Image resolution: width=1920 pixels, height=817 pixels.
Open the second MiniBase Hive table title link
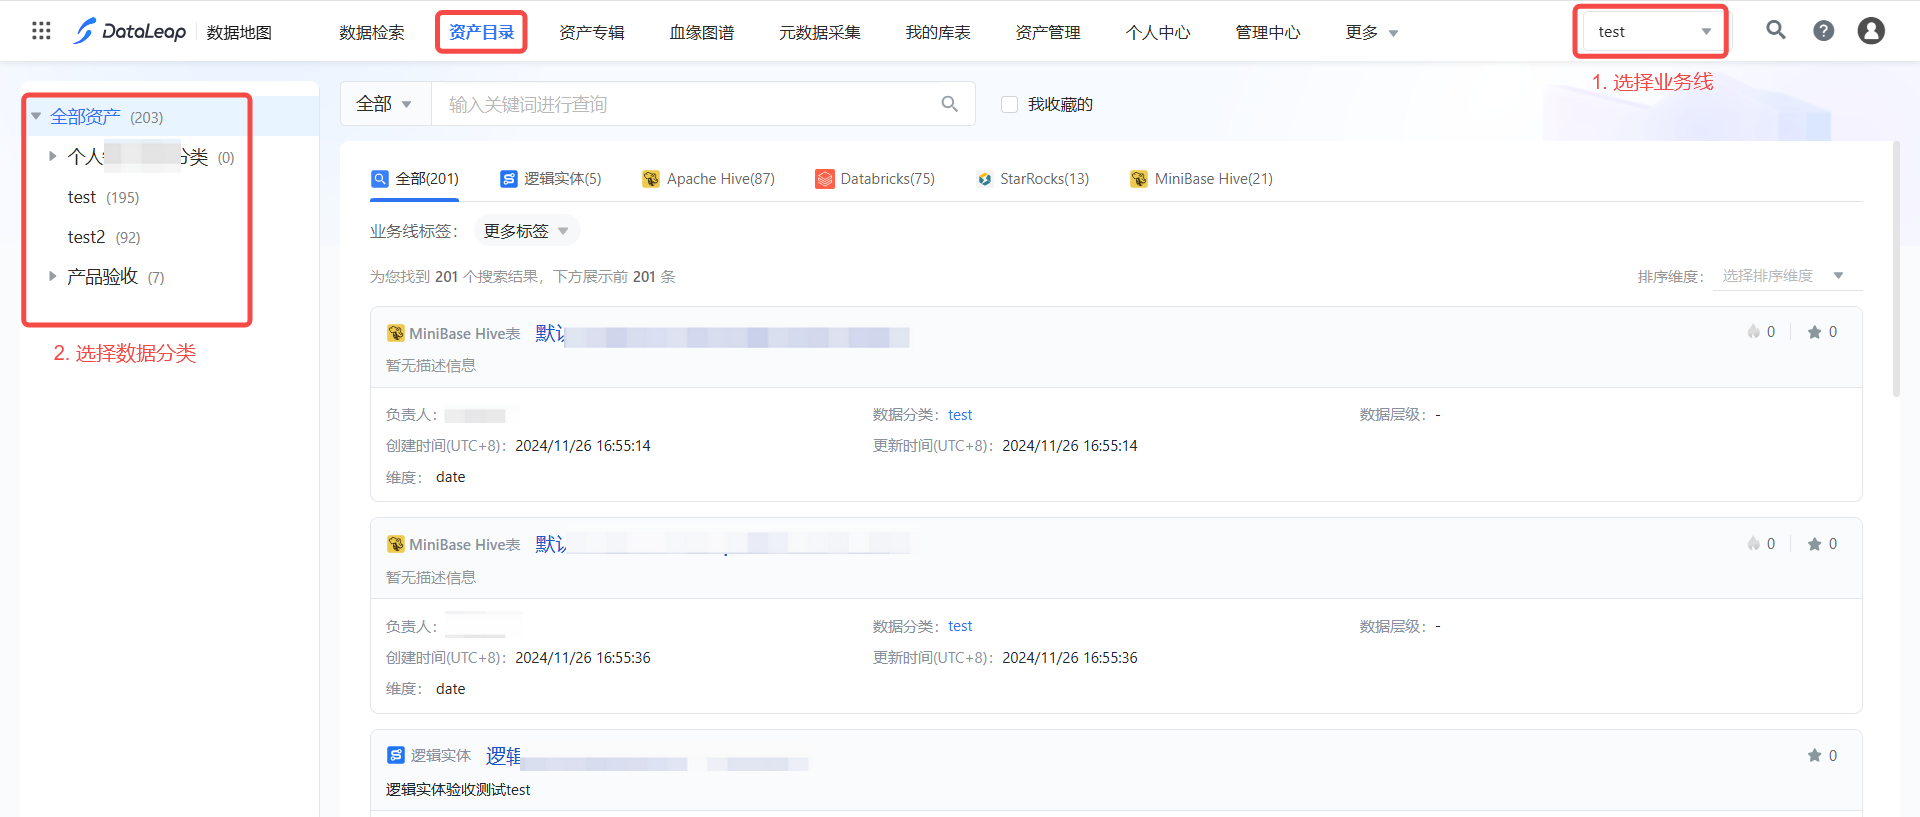(x=722, y=545)
